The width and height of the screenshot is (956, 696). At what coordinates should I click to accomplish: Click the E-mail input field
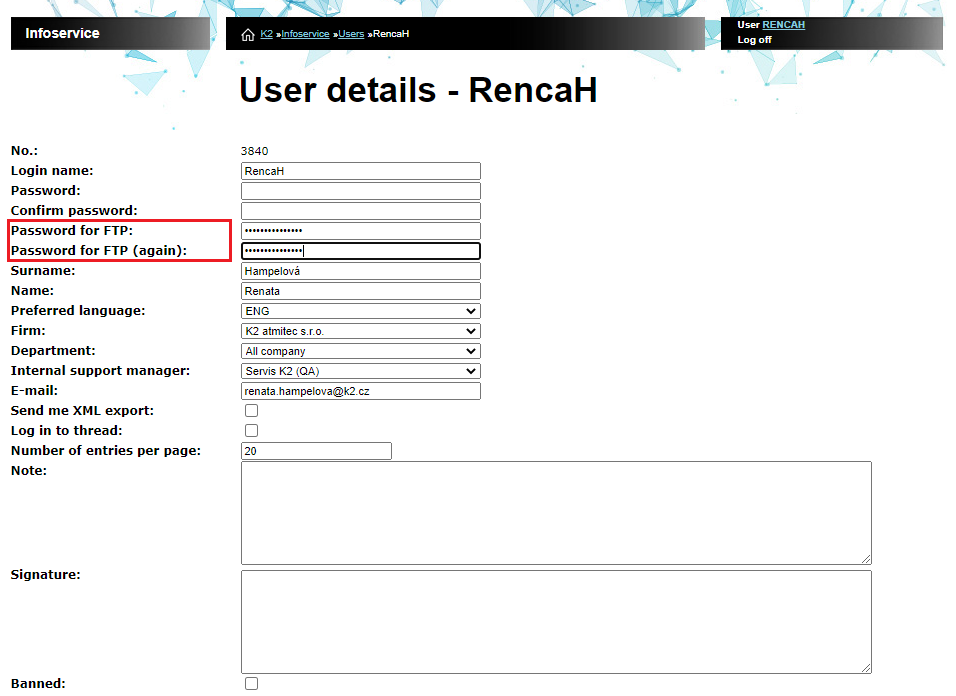[x=361, y=391]
